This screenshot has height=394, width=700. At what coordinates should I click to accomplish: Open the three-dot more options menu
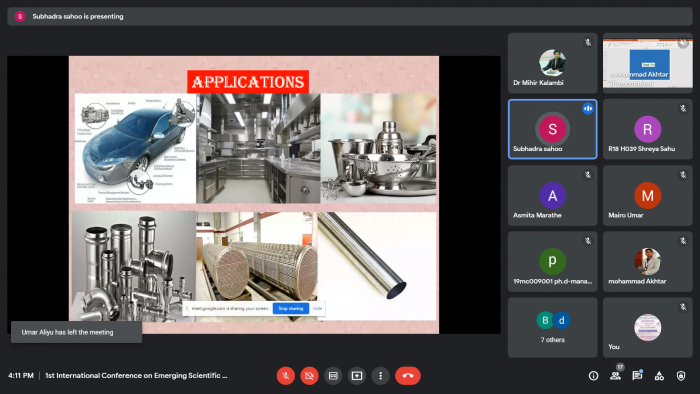click(380, 376)
